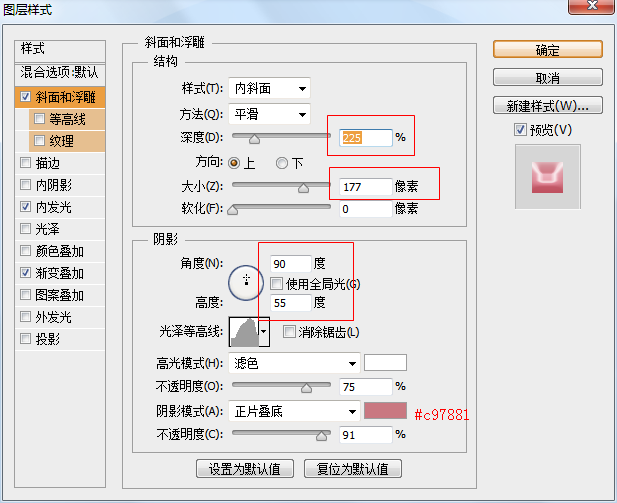
Task: Click the 大小 value input field
Action: tap(365, 186)
